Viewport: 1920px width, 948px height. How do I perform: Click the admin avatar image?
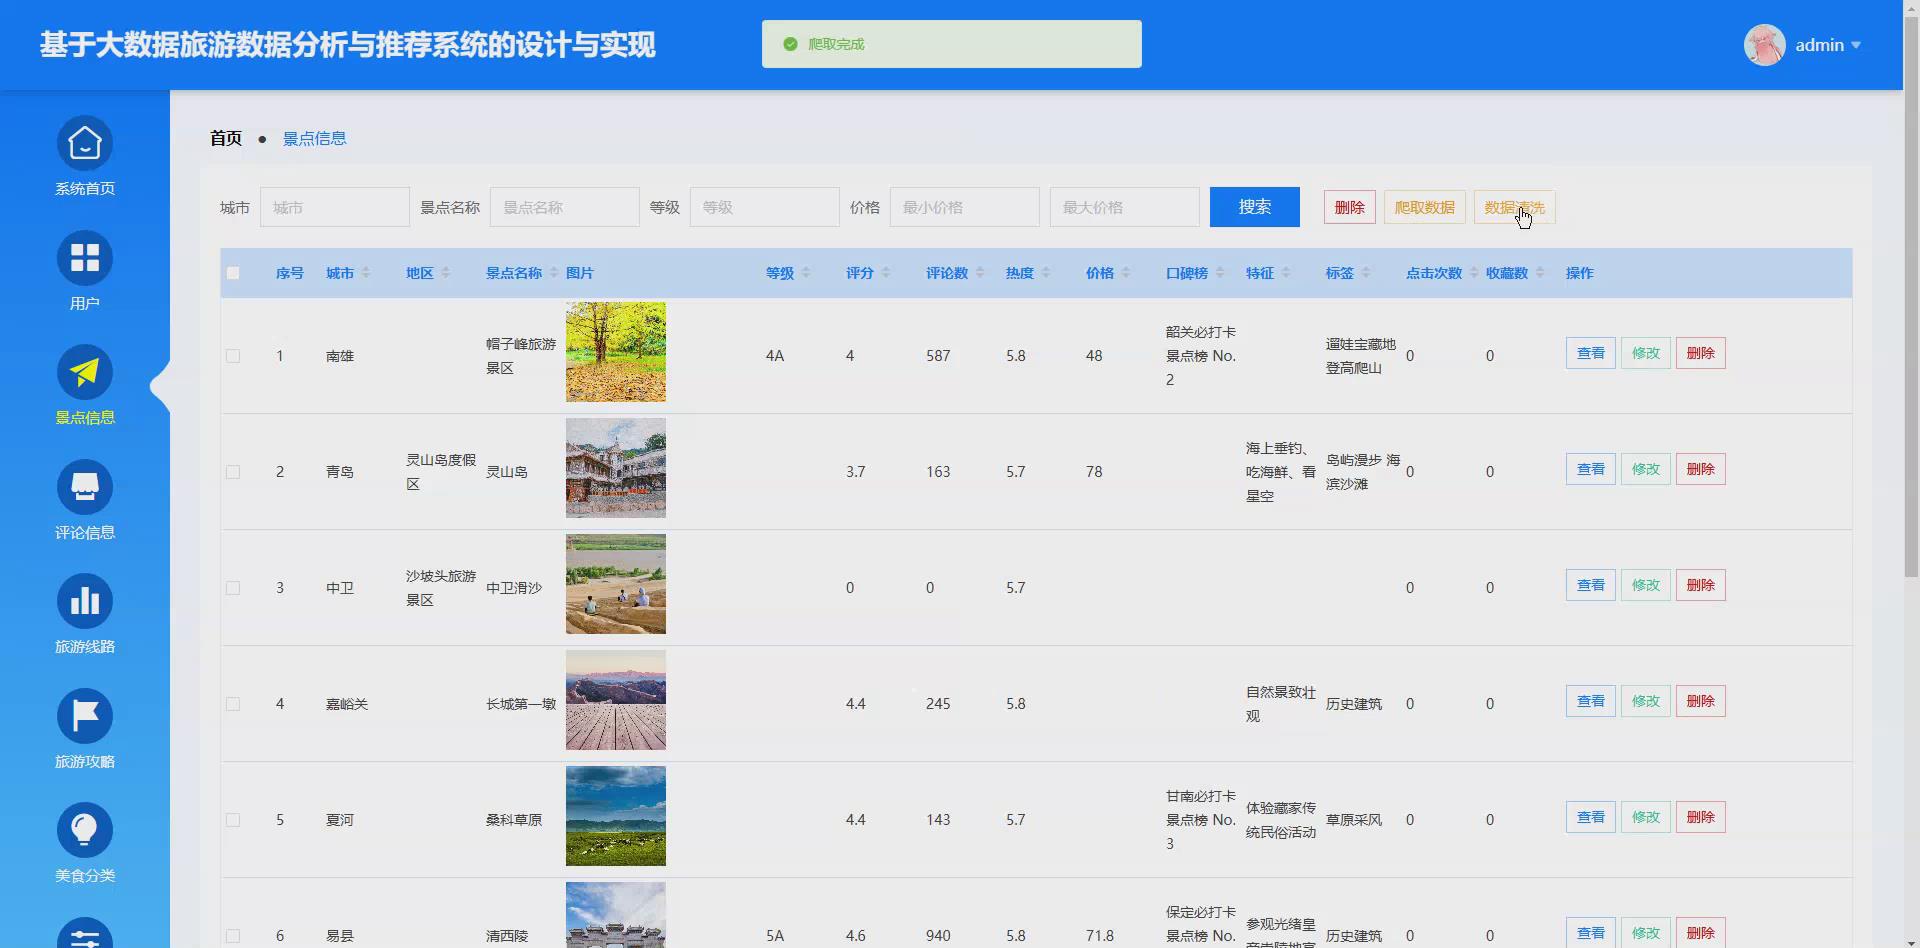[1764, 44]
